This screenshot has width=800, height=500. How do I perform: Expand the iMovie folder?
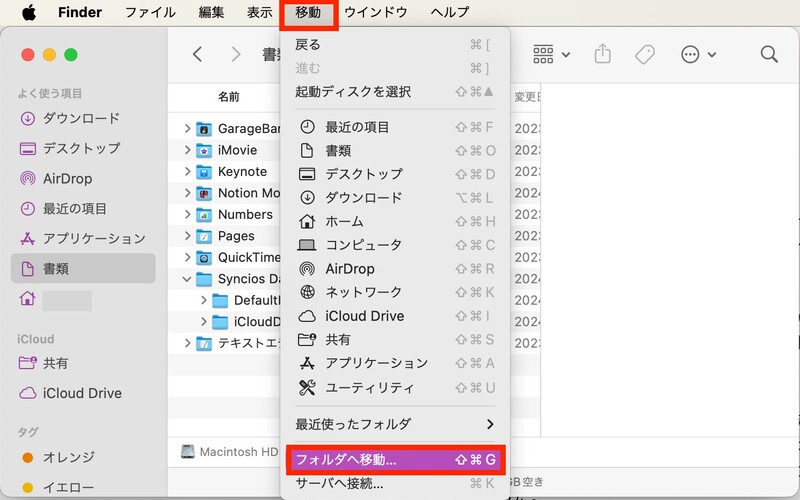pyautogui.click(x=187, y=150)
